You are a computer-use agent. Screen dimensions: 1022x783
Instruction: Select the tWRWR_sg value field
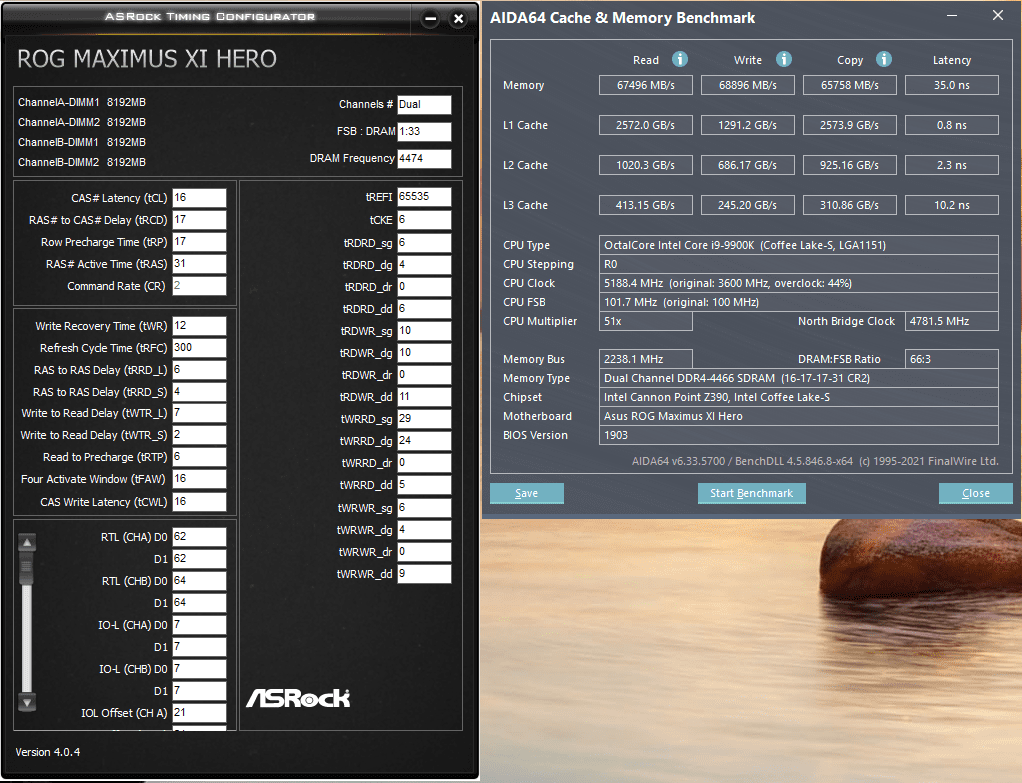[424, 508]
